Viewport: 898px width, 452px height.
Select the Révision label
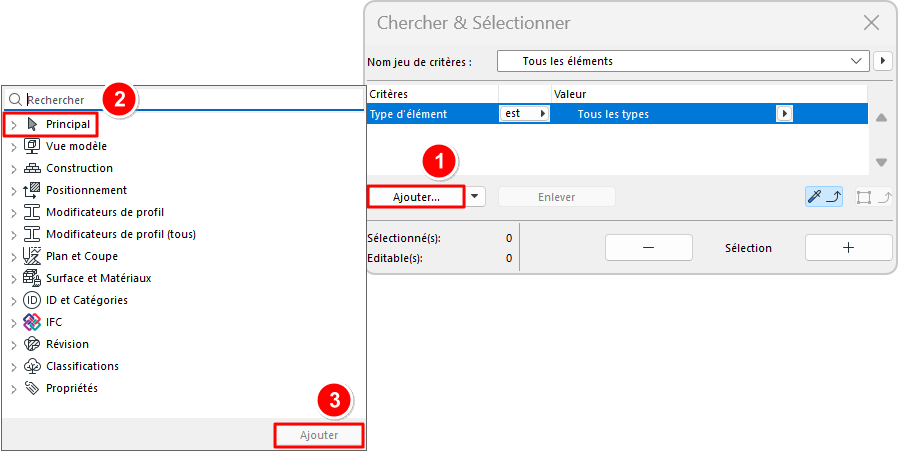pos(68,344)
